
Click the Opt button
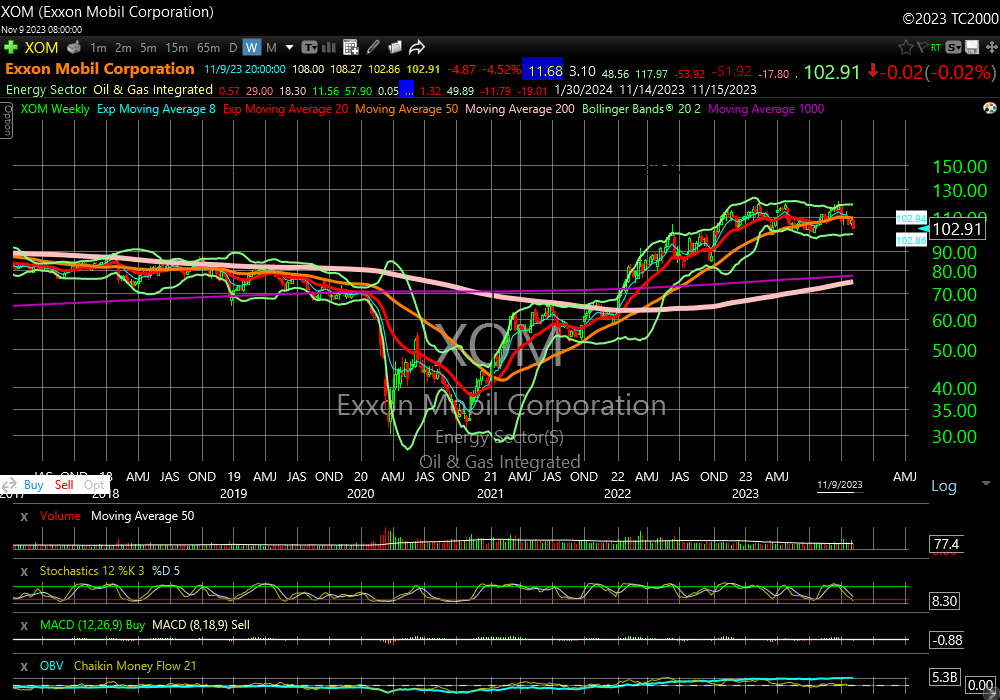click(x=94, y=485)
